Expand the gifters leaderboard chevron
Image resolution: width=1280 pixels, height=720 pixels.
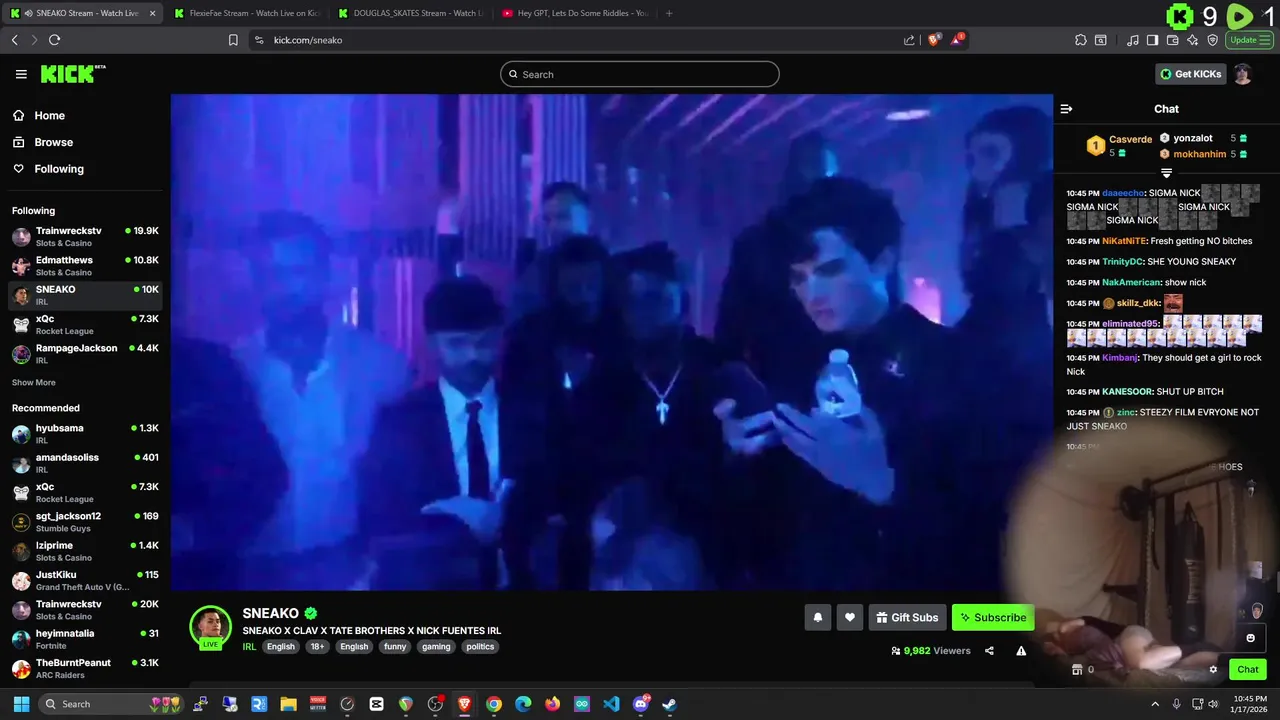pyautogui.click(x=1166, y=173)
